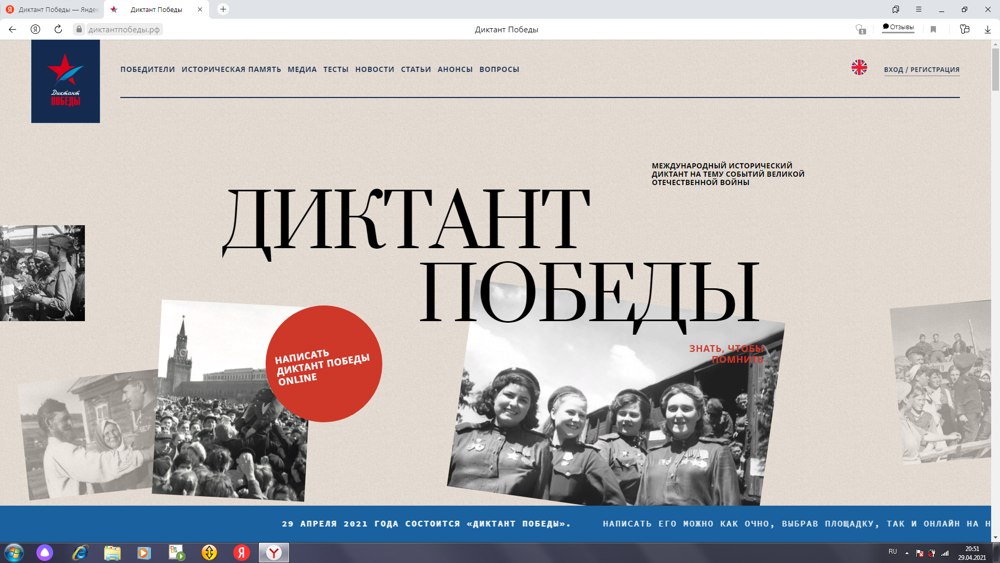The height and width of the screenshot is (563, 1000).
Task: Open the Отзывы reviews button
Action: tap(898, 27)
